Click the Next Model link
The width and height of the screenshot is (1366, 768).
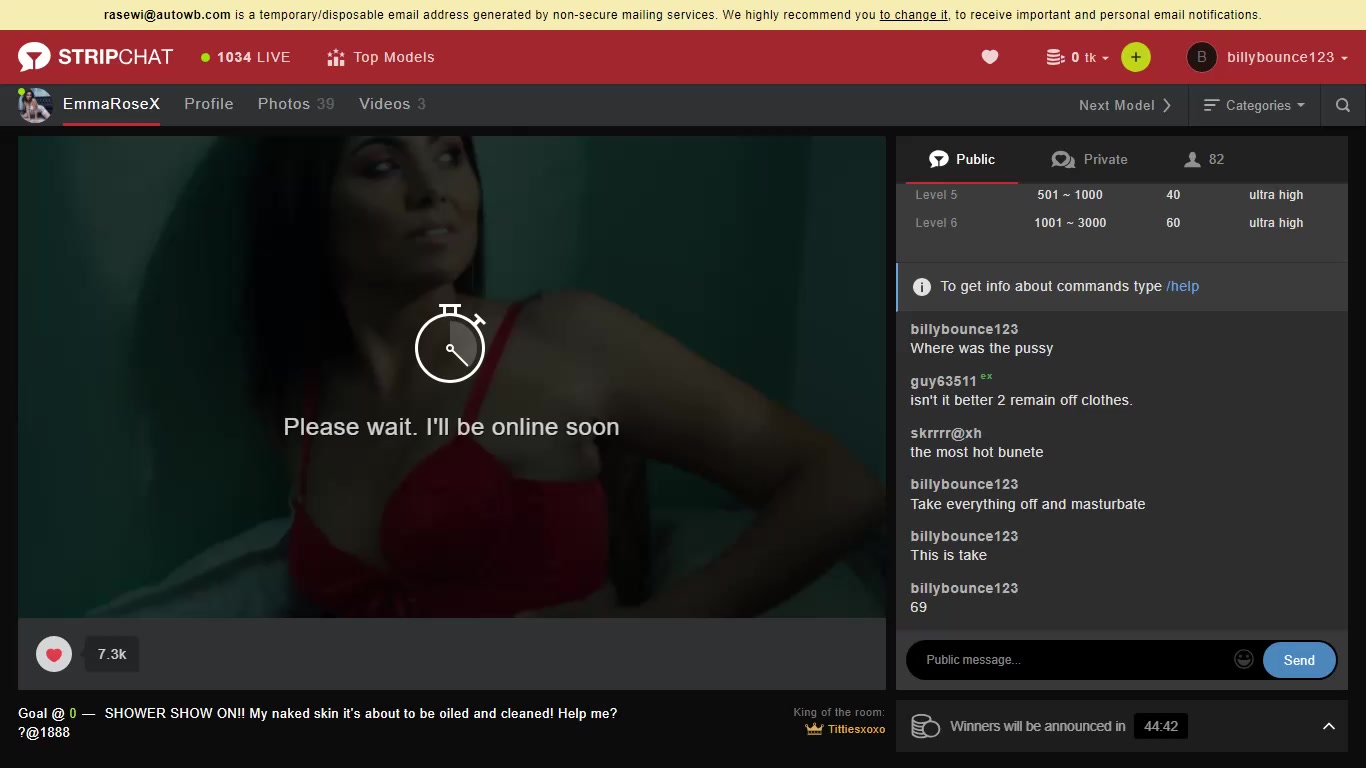[1125, 105]
